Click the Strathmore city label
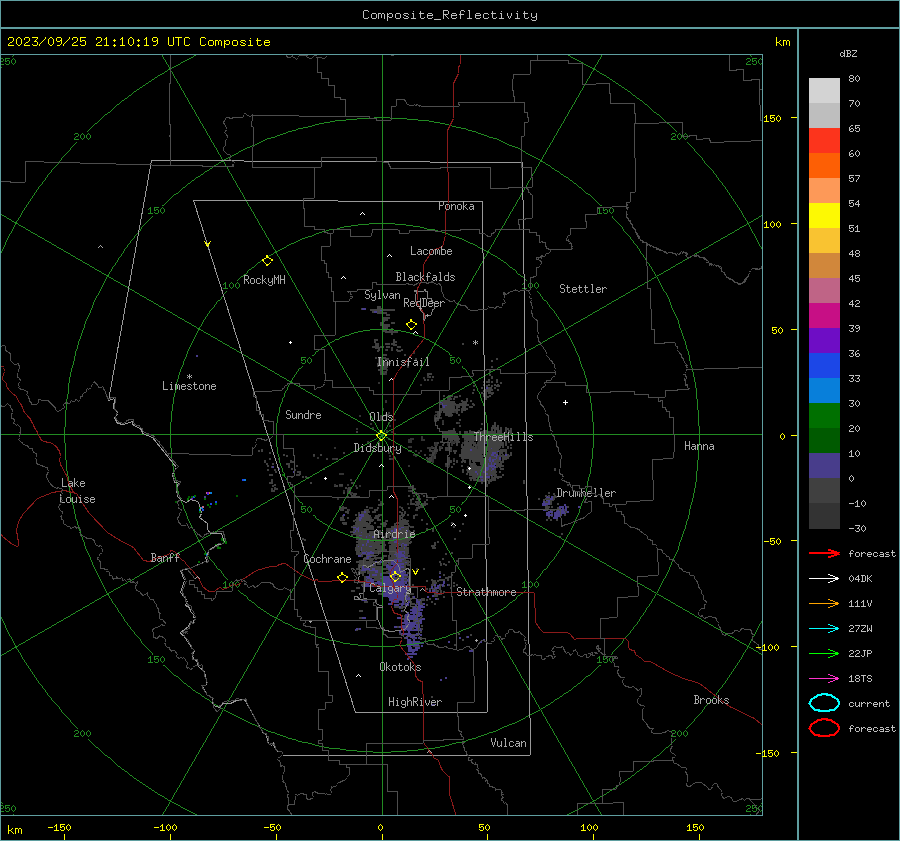Image resolution: width=900 pixels, height=841 pixels. [x=486, y=592]
